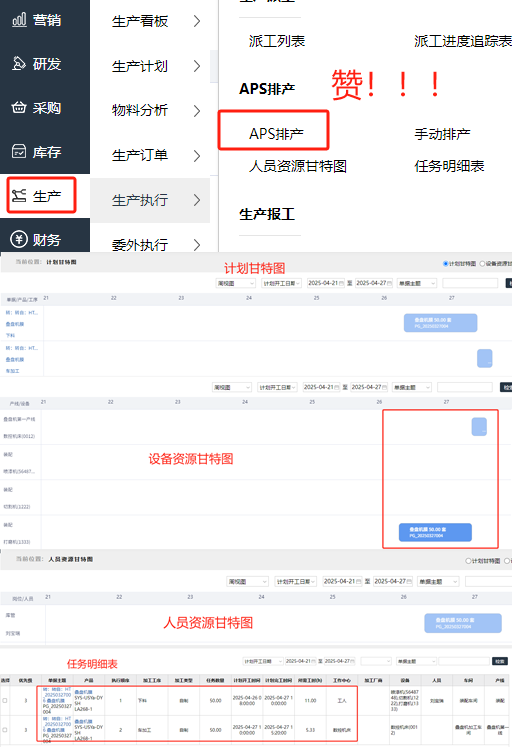Open calendar icon in plan Gantt 2025-04-21 field
This screenshot has width=512, height=747.
point(341,283)
